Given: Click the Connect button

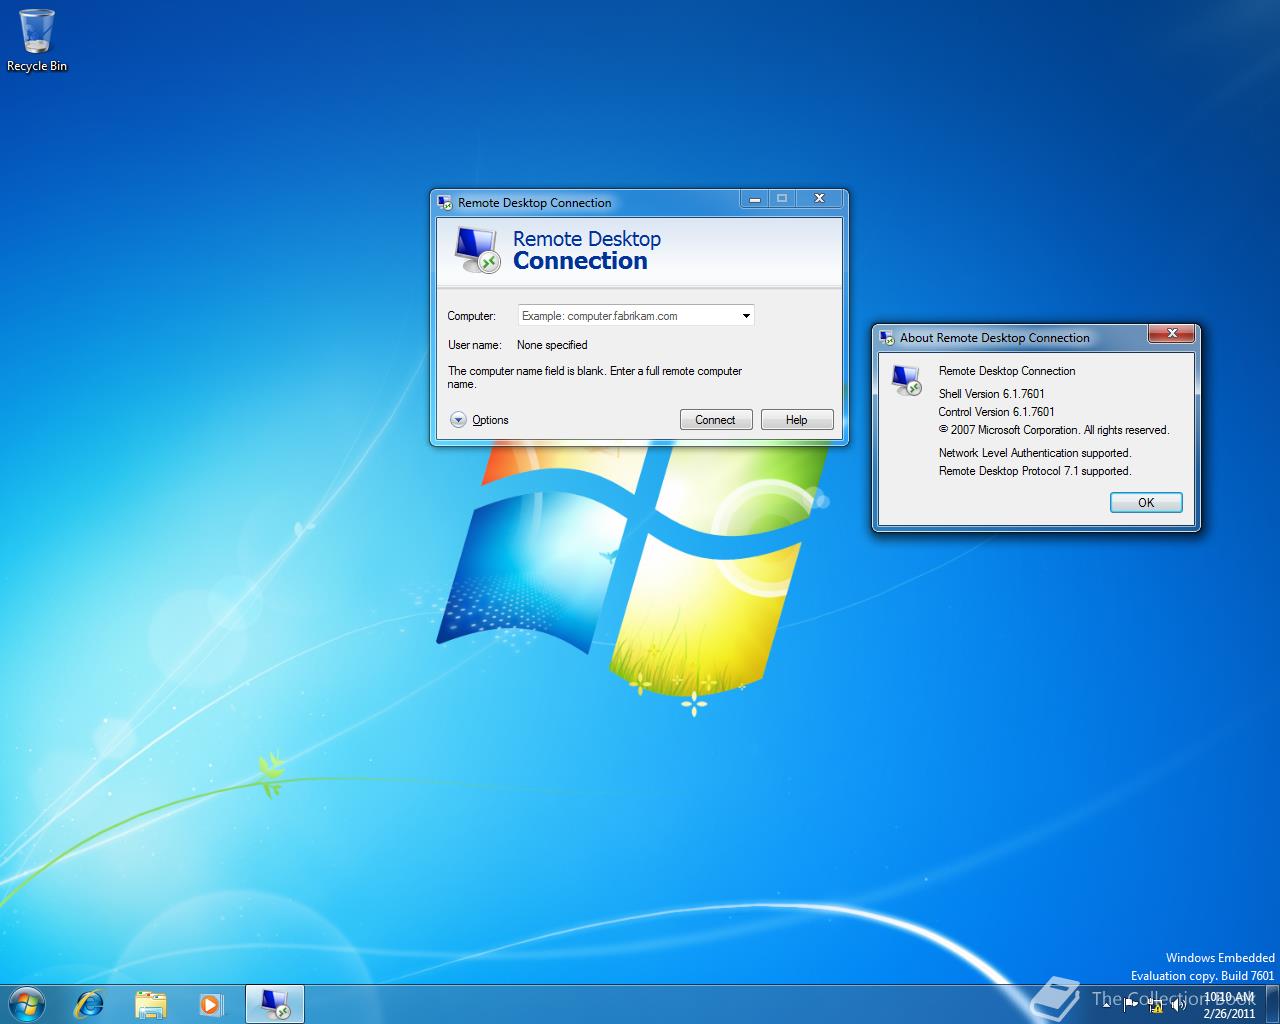Looking at the screenshot, I should pos(716,420).
